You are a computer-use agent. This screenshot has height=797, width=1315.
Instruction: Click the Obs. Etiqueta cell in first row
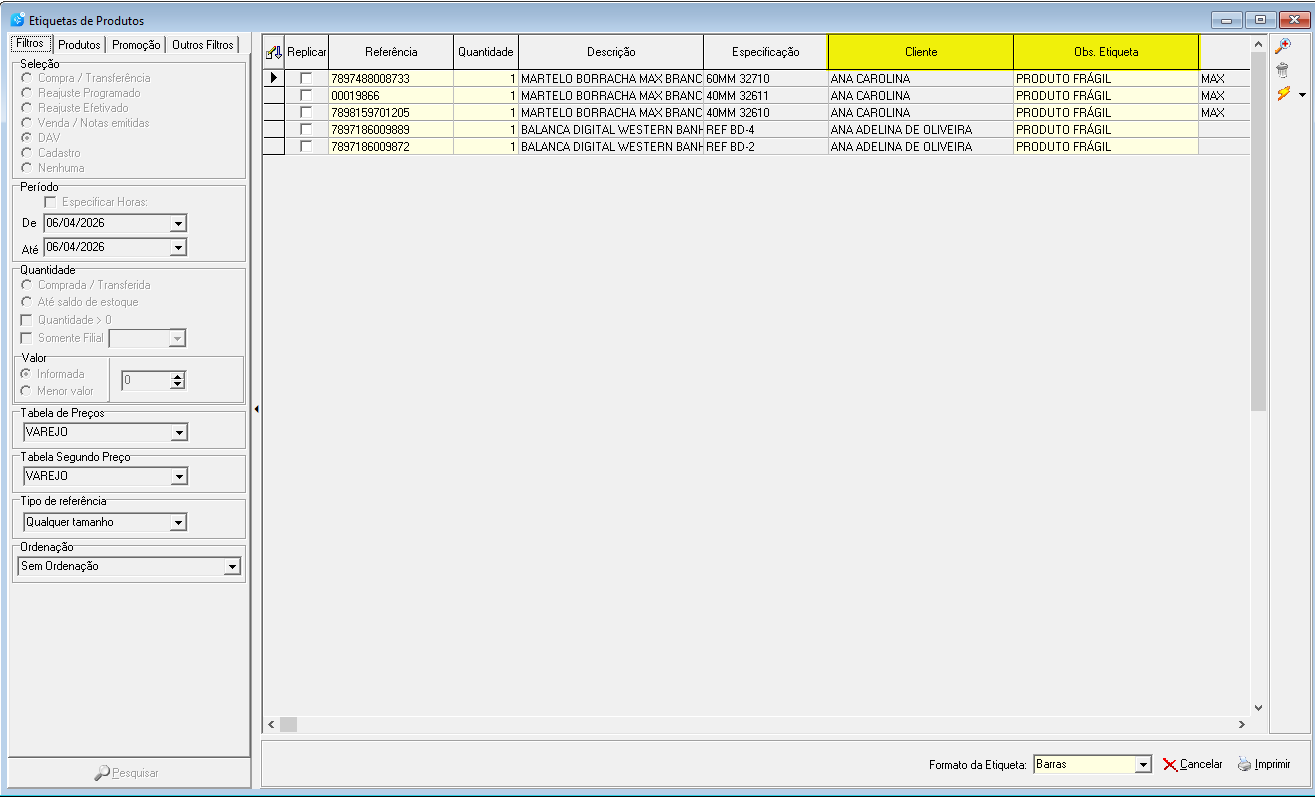pyautogui.click(x=1106, y=78)
